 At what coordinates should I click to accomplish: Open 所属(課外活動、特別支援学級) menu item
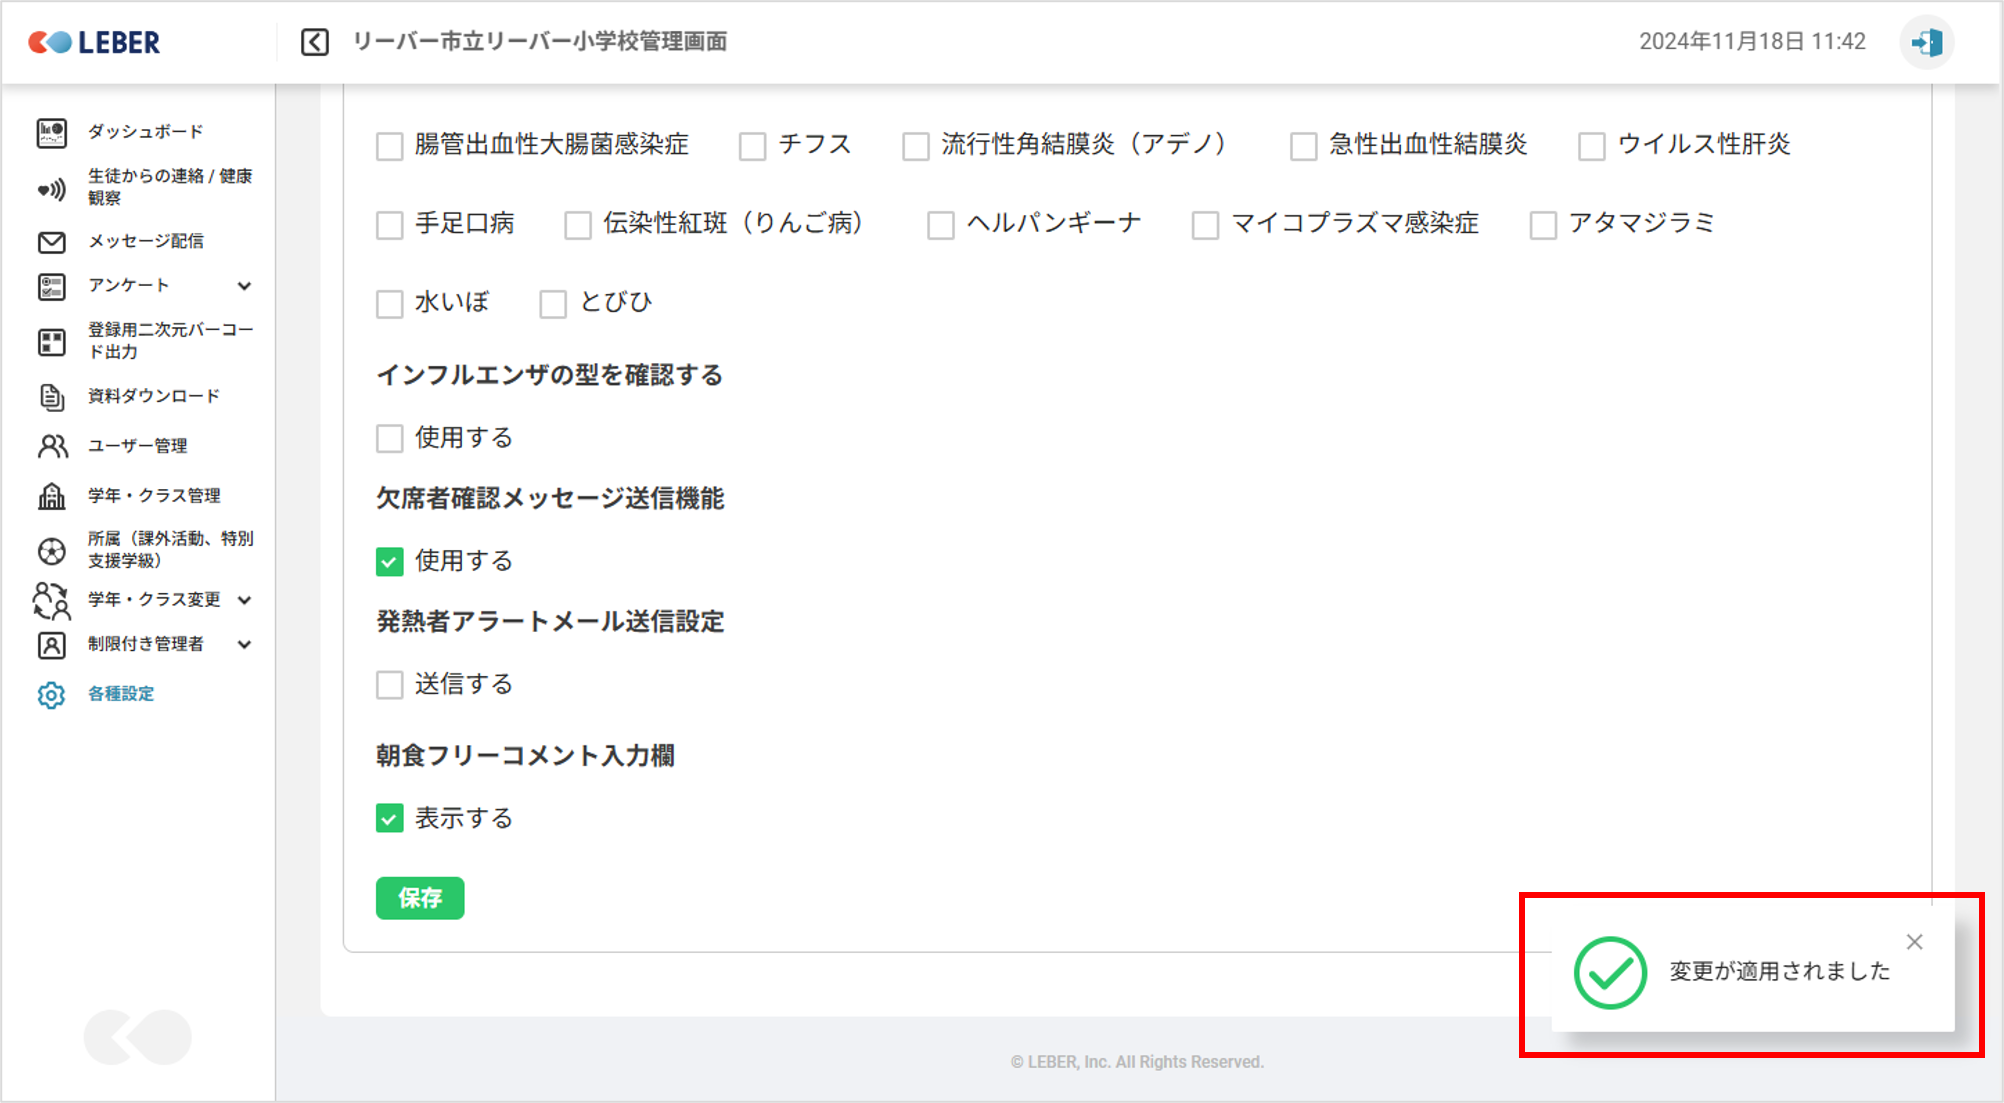(x=170, y=550)
